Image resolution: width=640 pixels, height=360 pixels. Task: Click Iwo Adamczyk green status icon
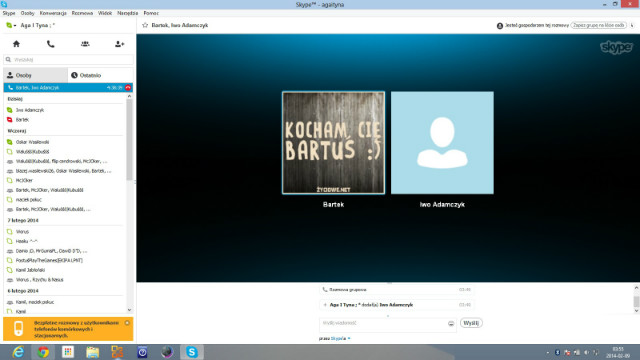(x=10, y=110)
